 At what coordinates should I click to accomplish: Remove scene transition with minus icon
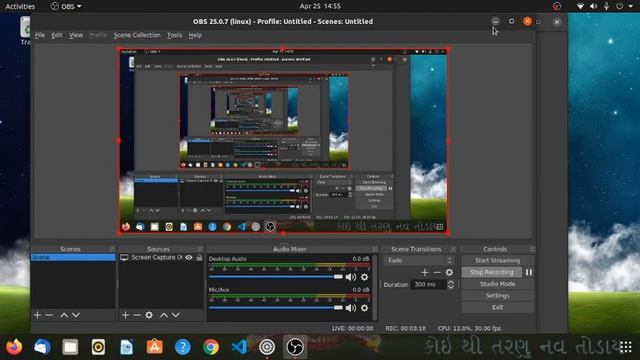[x=437, y=272]
